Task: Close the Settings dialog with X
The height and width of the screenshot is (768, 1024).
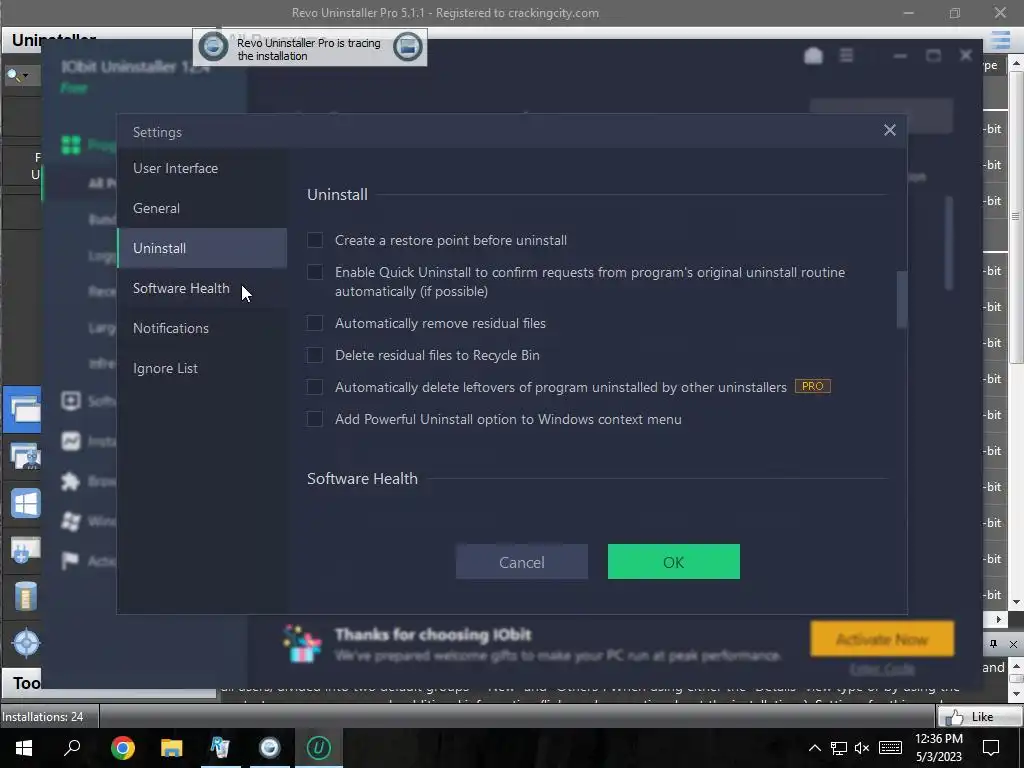Action: (x=889, y=130)
